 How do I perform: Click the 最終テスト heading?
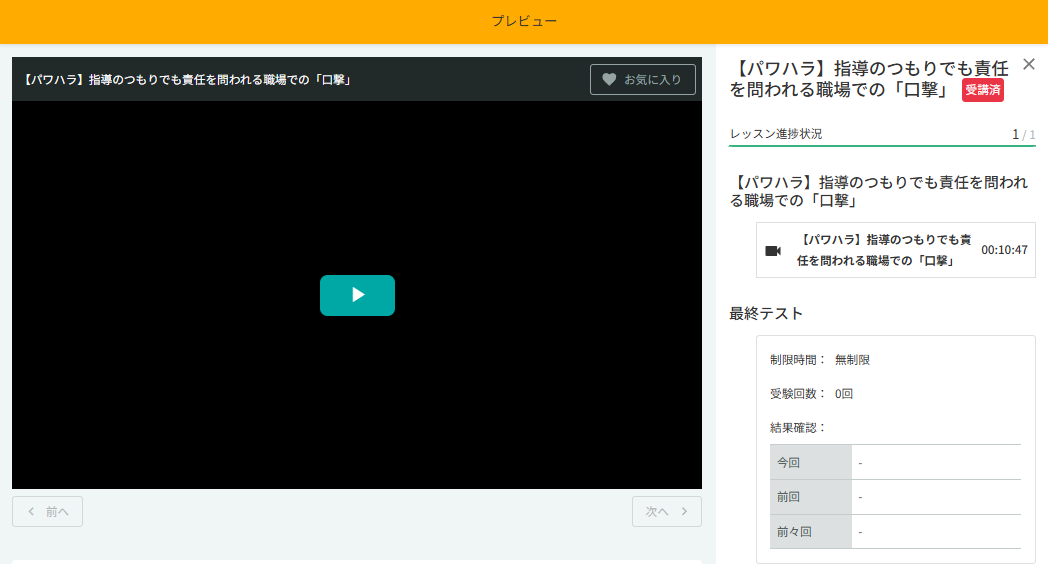(766, 313)
